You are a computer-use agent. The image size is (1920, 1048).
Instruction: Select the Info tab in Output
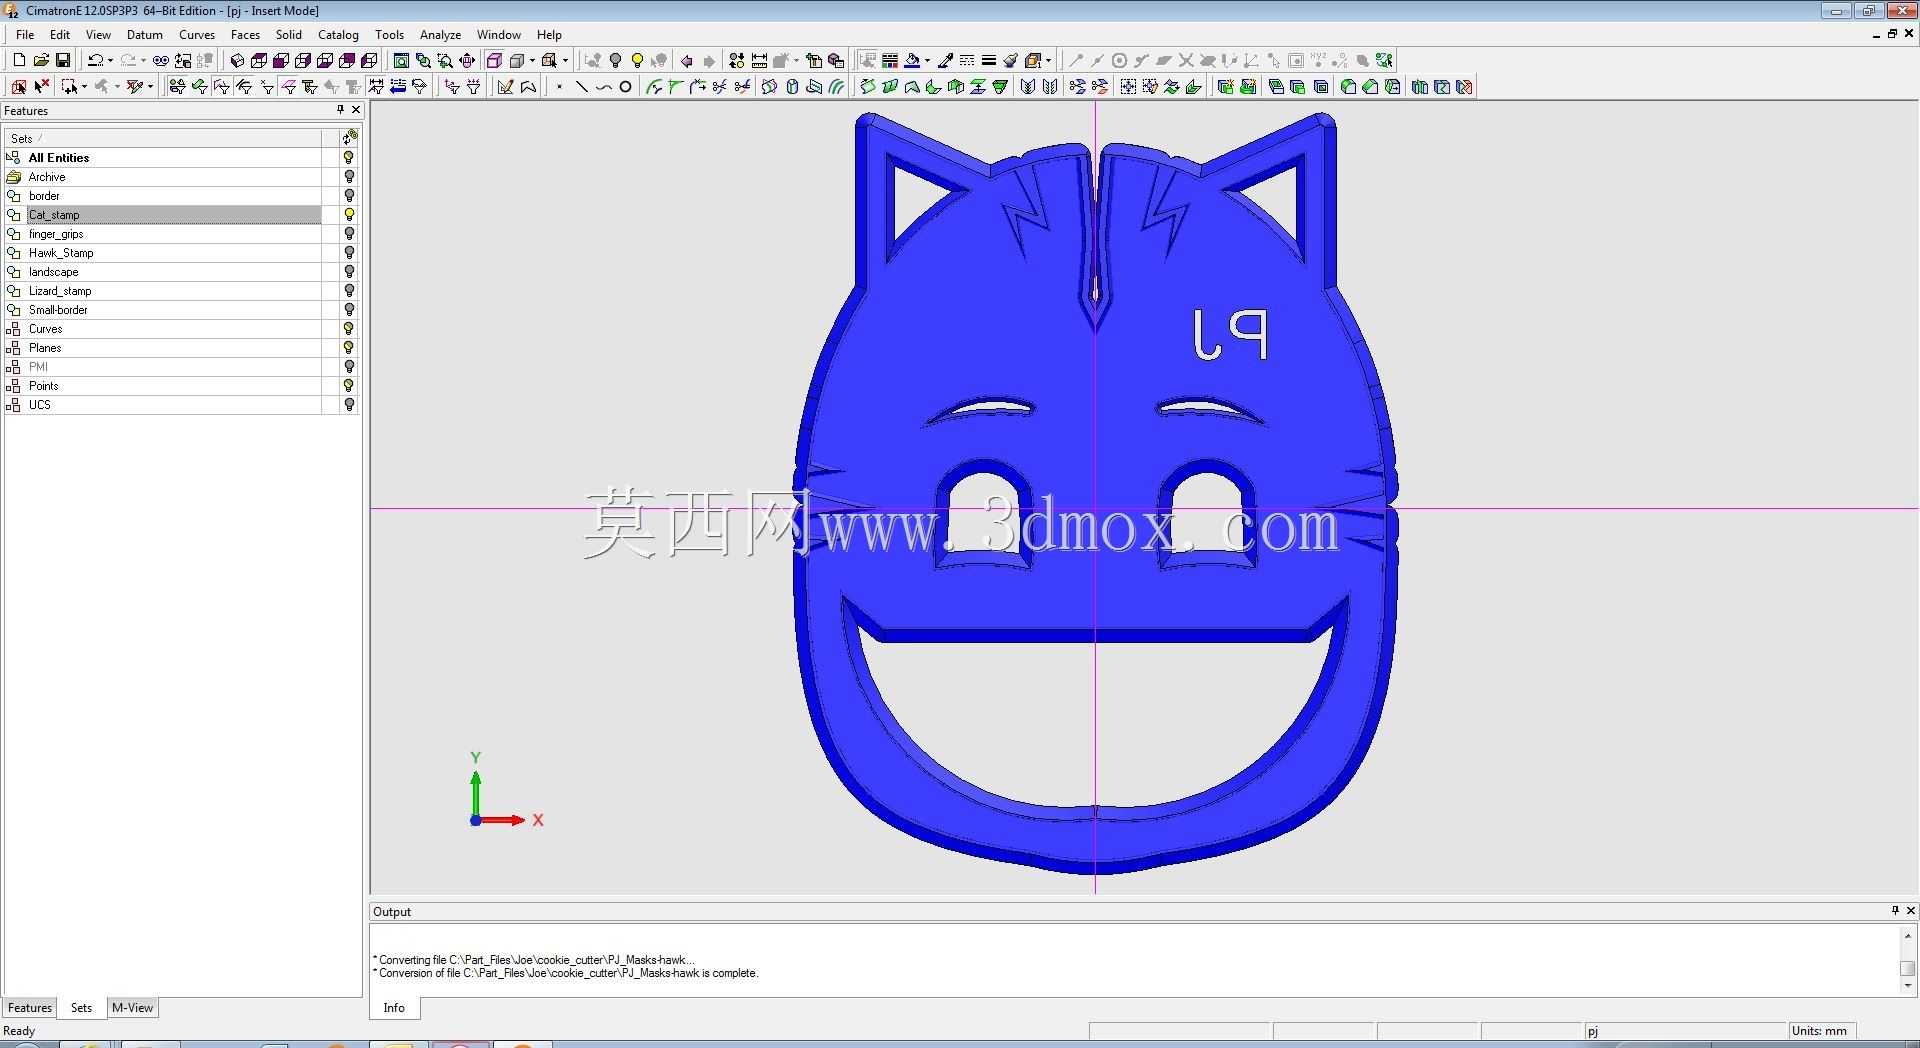pos(394,1008)
